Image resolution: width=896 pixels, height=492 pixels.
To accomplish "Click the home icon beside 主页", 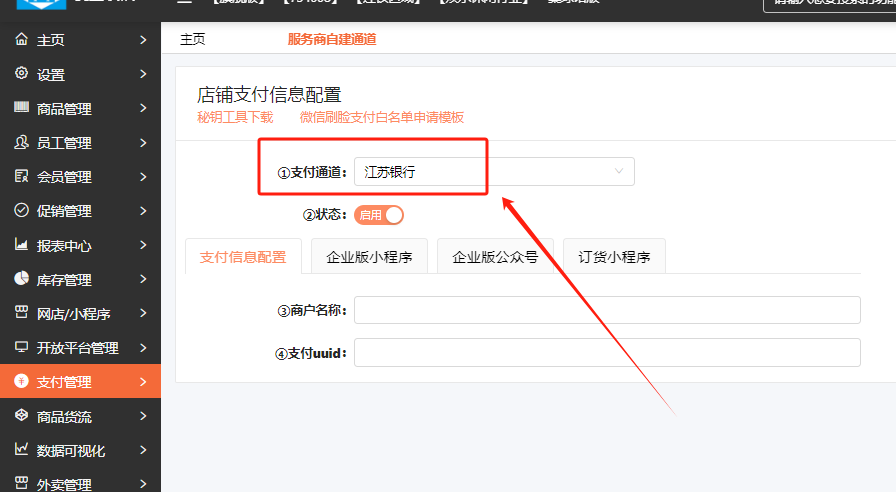I will pyautogui.click(x=21, y=40).
